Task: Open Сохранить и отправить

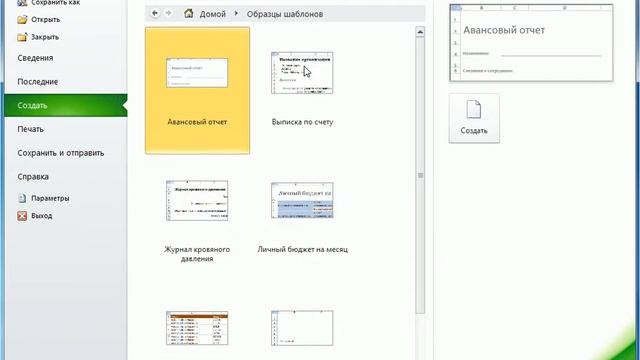Action: [61, 153]
